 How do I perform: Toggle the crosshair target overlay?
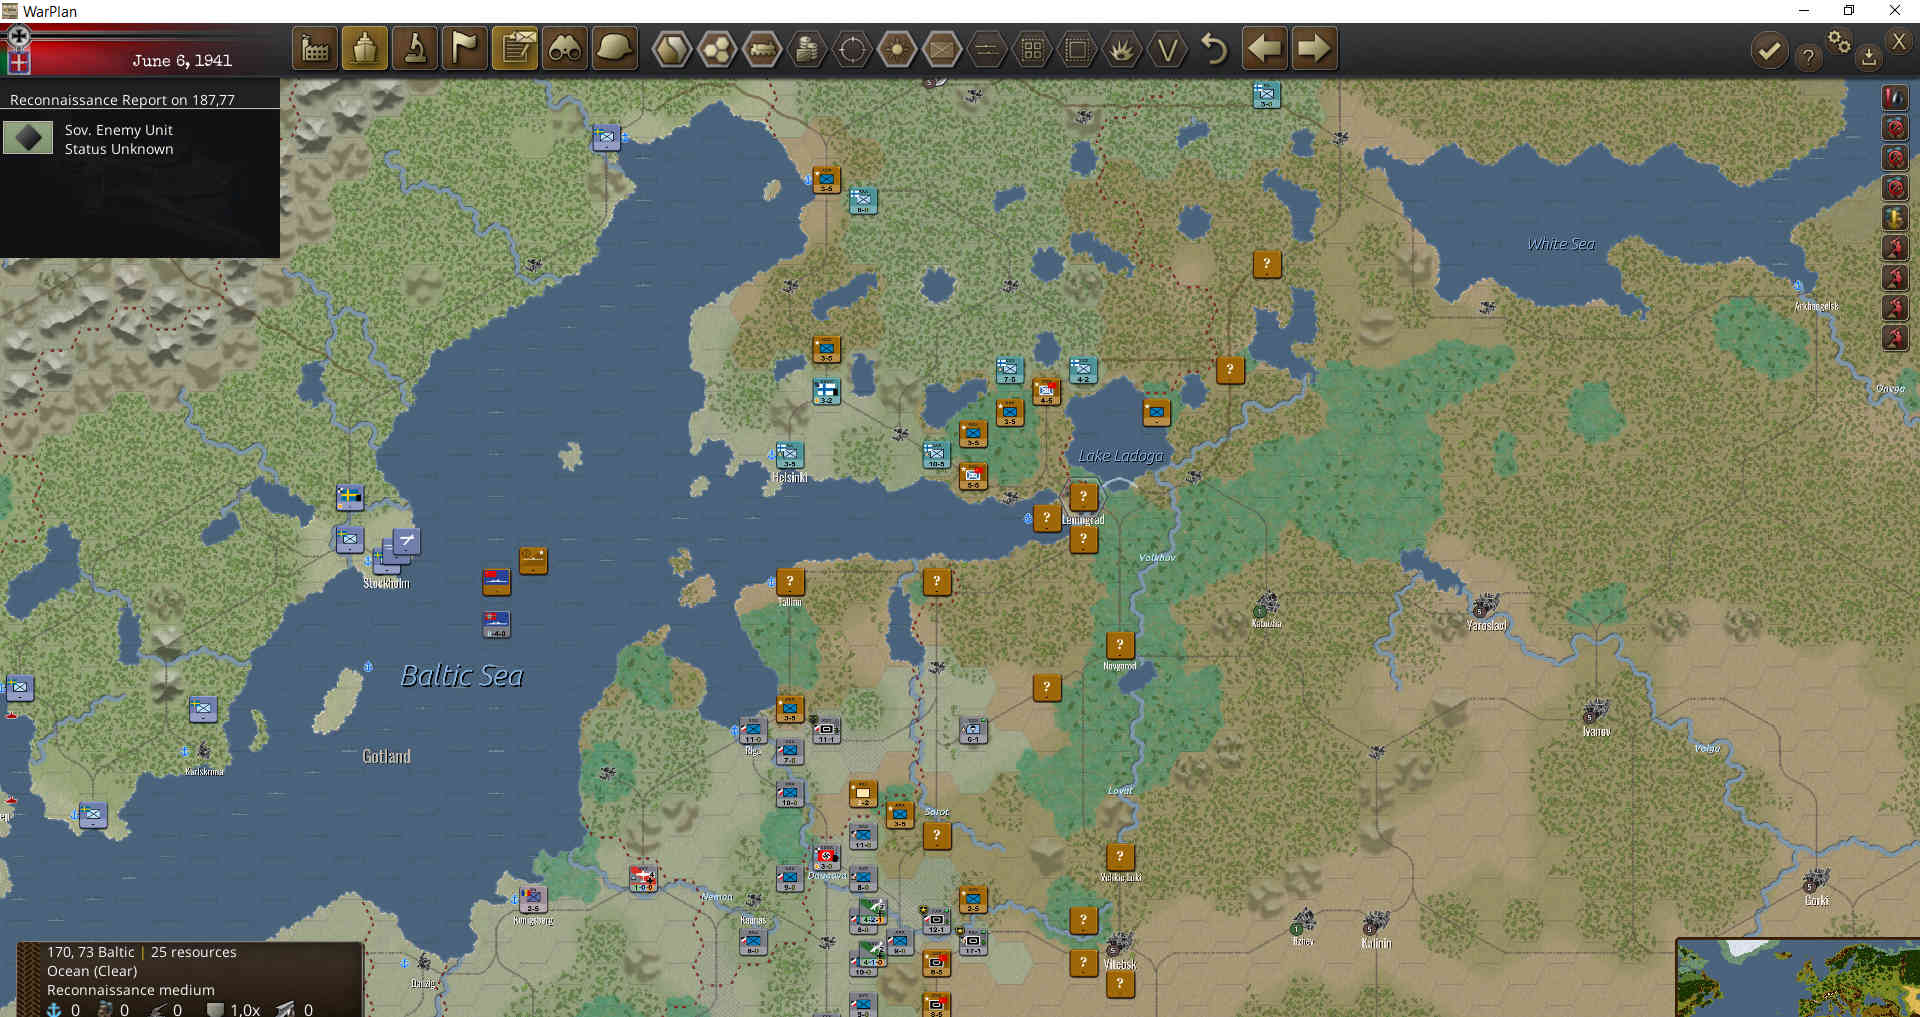pos(852,49)
